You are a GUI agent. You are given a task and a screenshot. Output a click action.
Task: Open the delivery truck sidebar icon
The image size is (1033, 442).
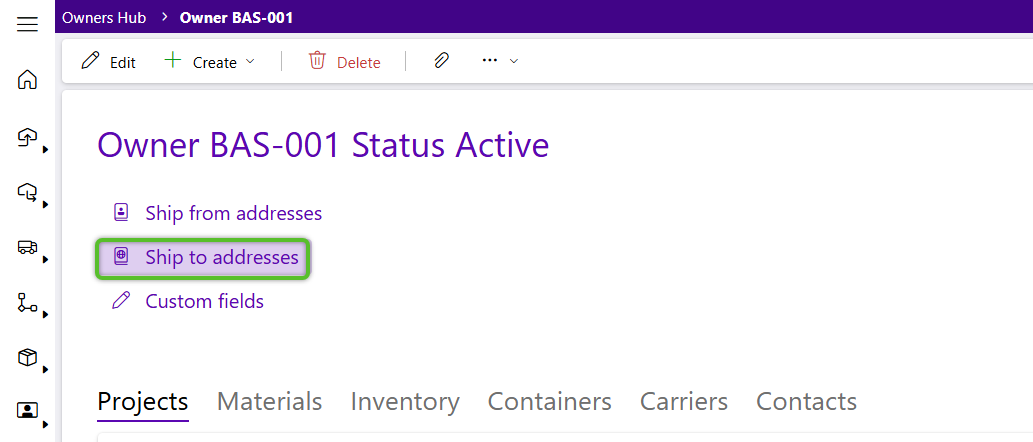[x=27, y=247]
